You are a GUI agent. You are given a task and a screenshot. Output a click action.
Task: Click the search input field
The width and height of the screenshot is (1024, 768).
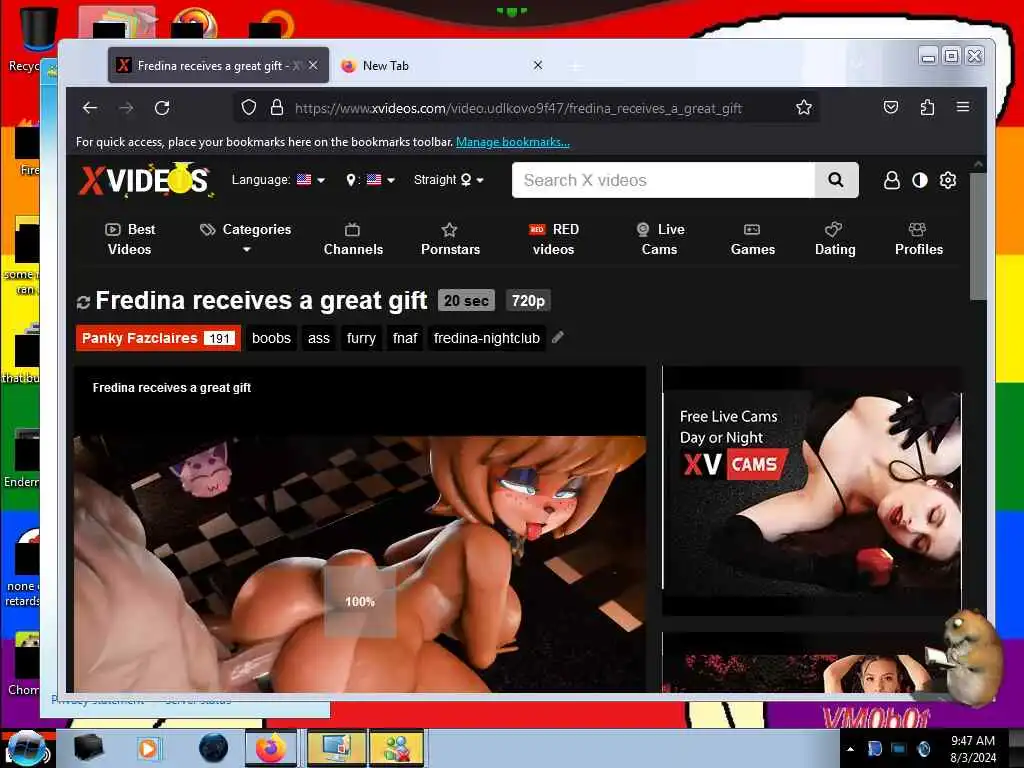664,180
